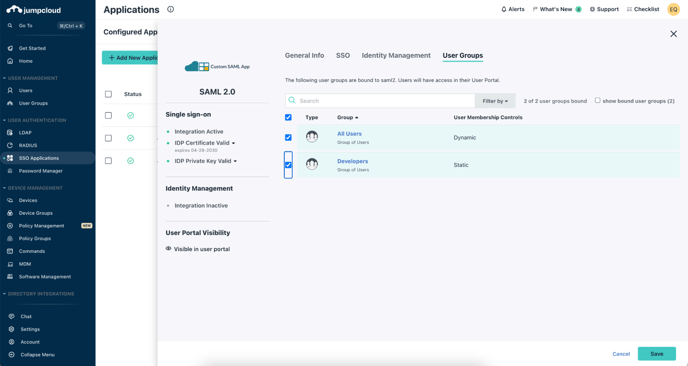688x366 pixels.
Task: Toggle the select-all groups checkbox
Action: (288, 118)
